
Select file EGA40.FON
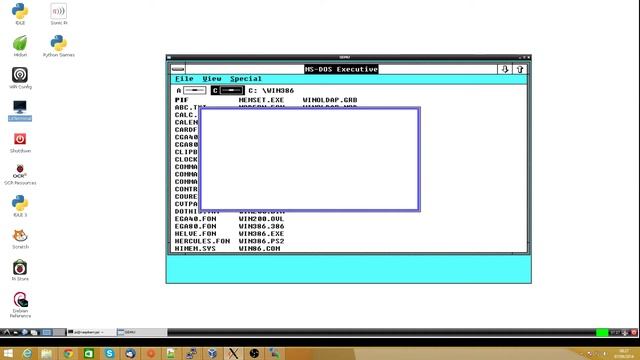click(196, 219)
